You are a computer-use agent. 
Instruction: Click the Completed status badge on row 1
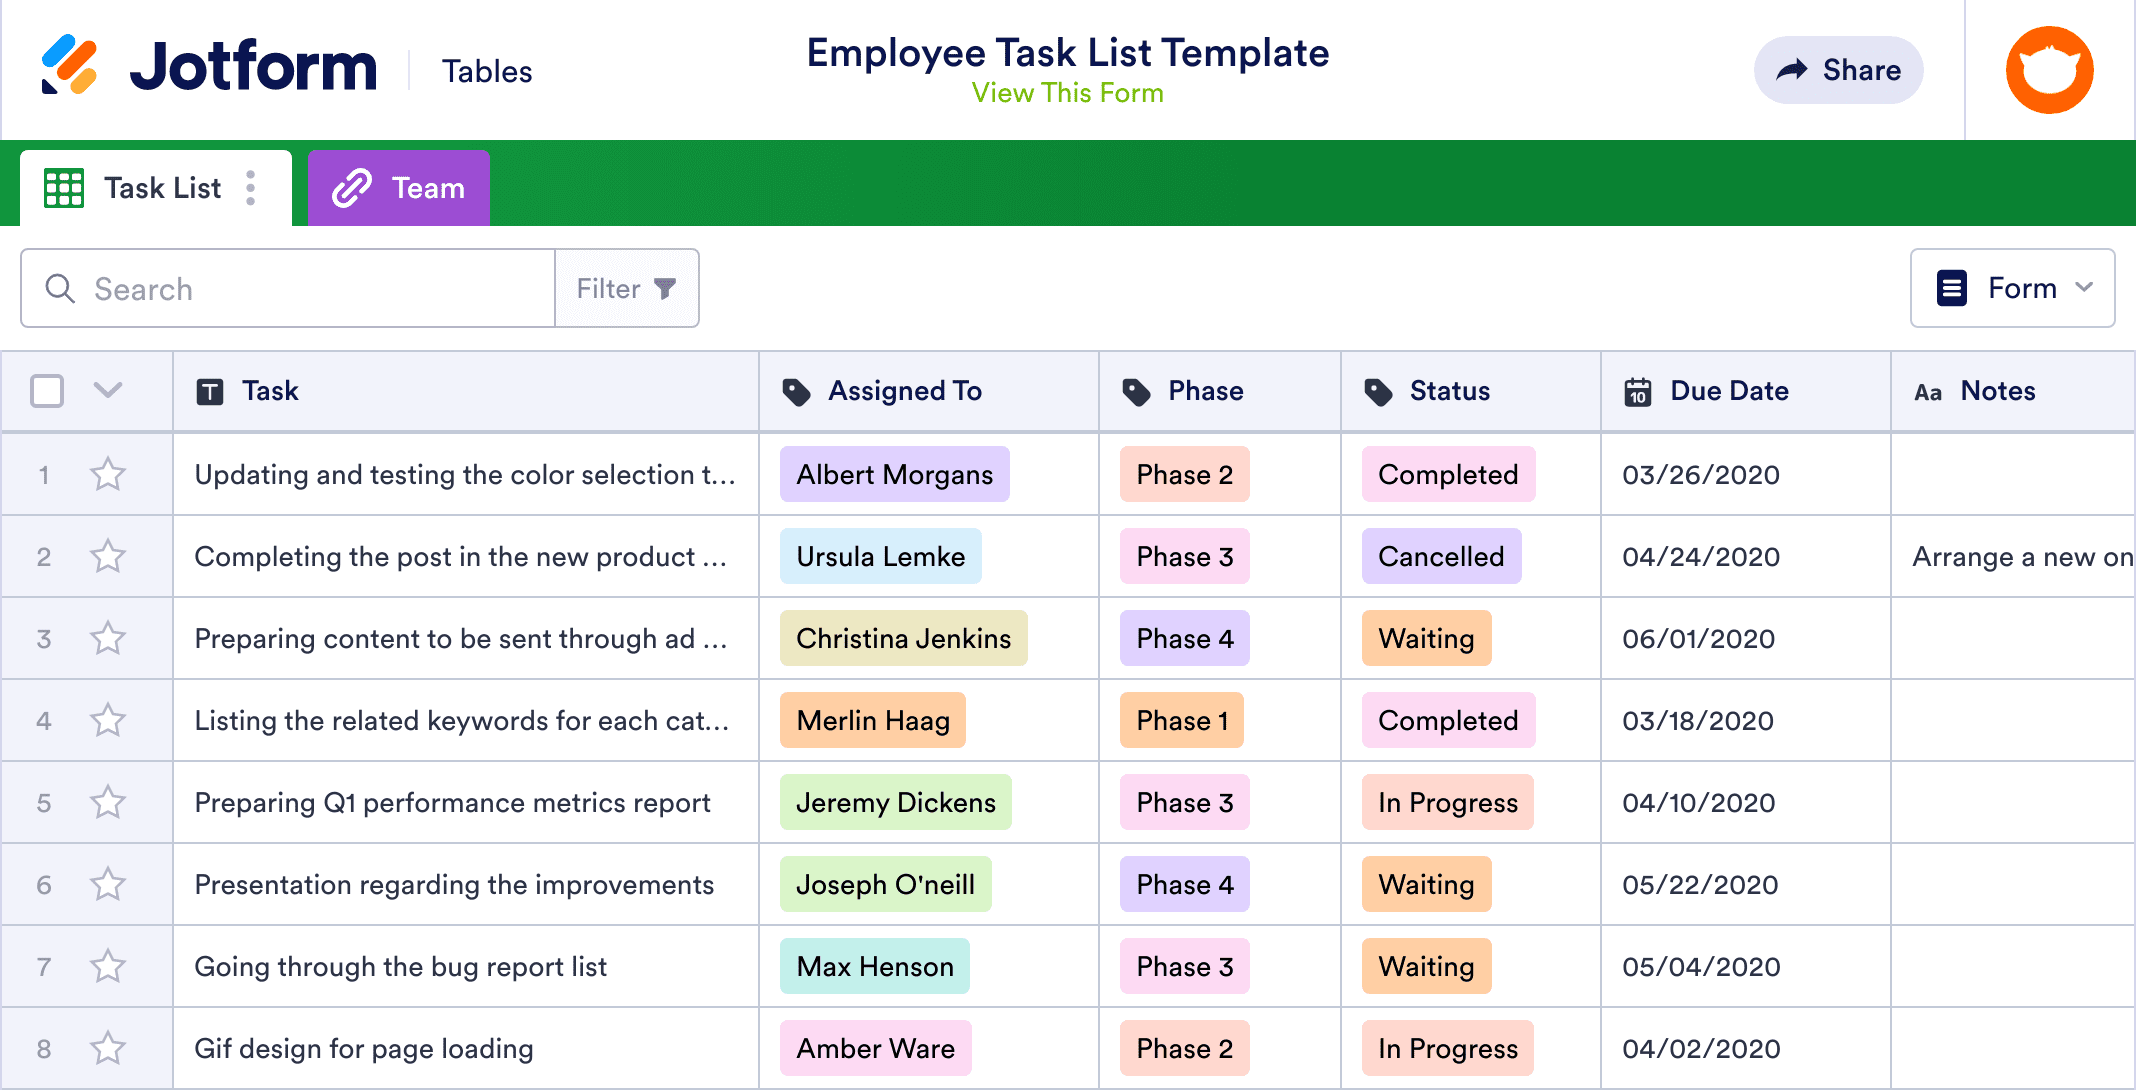(1447, 473)
